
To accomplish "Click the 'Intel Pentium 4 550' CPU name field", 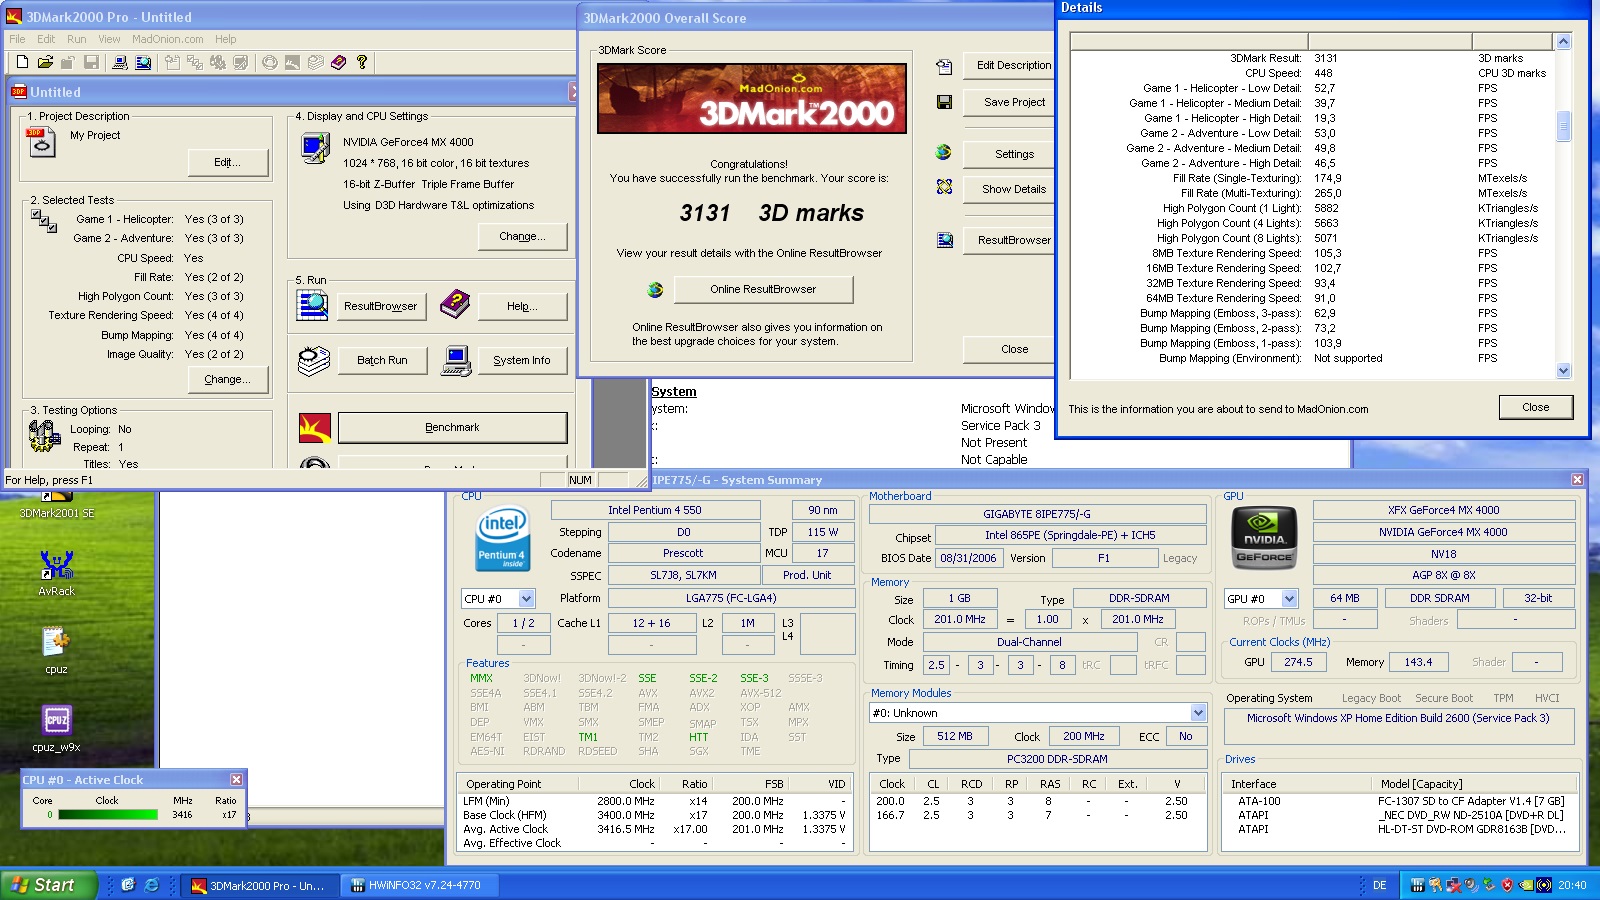I will click(656, 510).
